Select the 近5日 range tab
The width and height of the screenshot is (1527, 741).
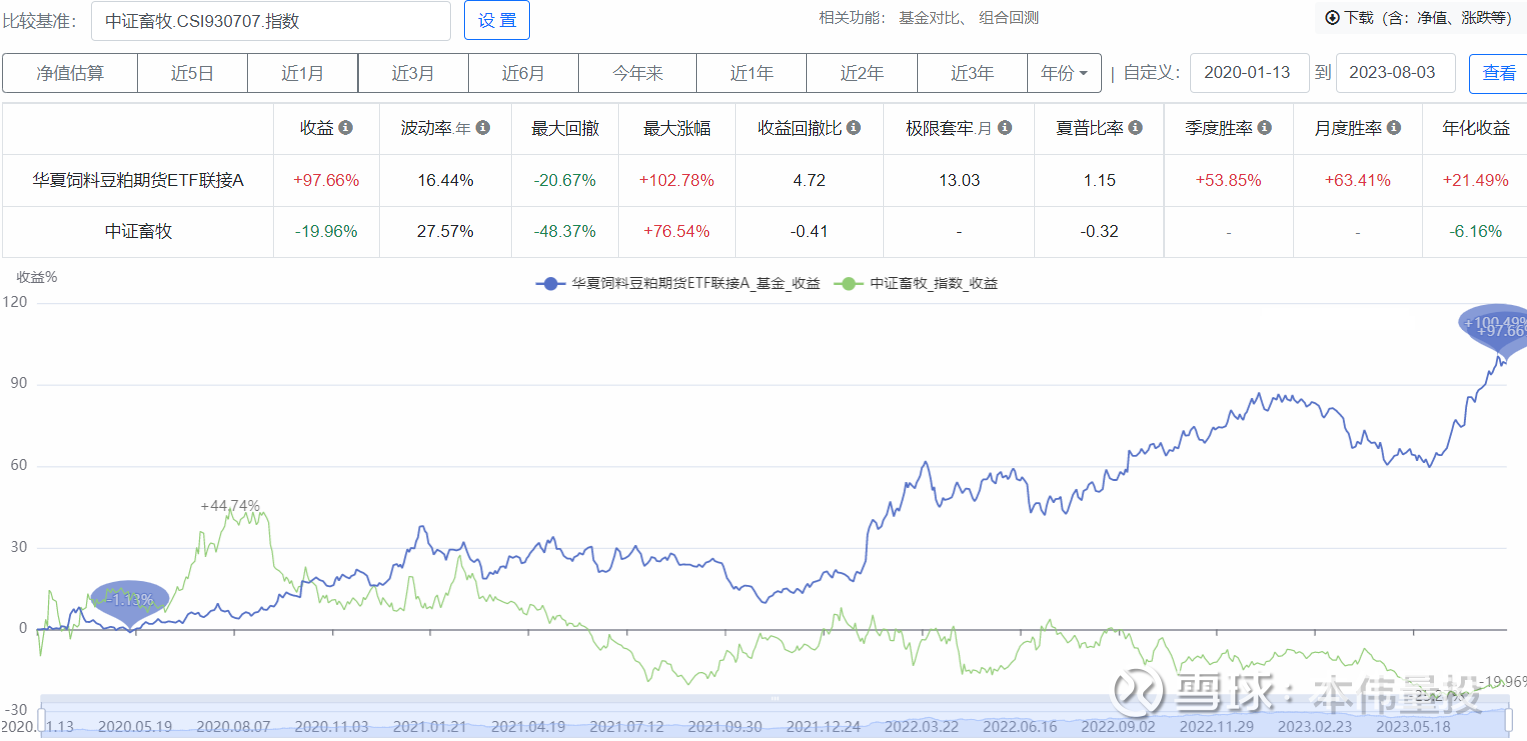192,73
